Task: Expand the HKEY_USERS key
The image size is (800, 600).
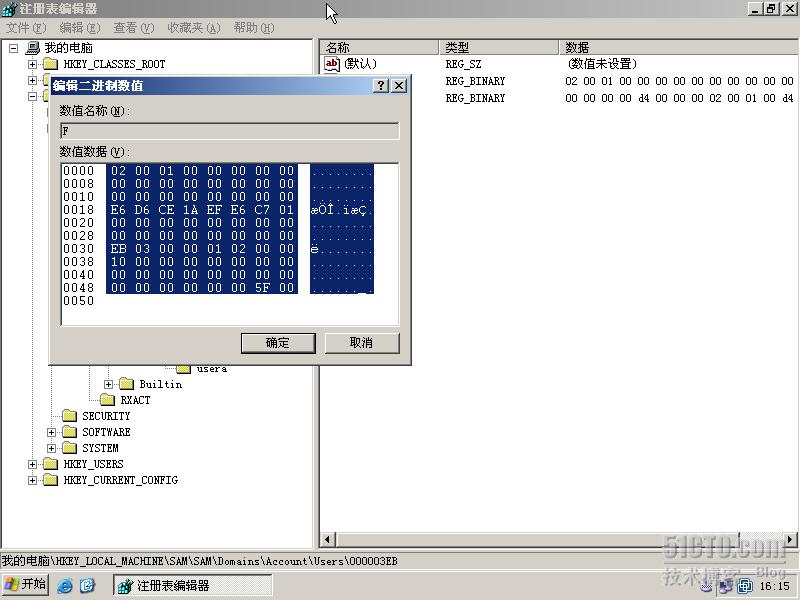Action: click(x=33, y=464)
